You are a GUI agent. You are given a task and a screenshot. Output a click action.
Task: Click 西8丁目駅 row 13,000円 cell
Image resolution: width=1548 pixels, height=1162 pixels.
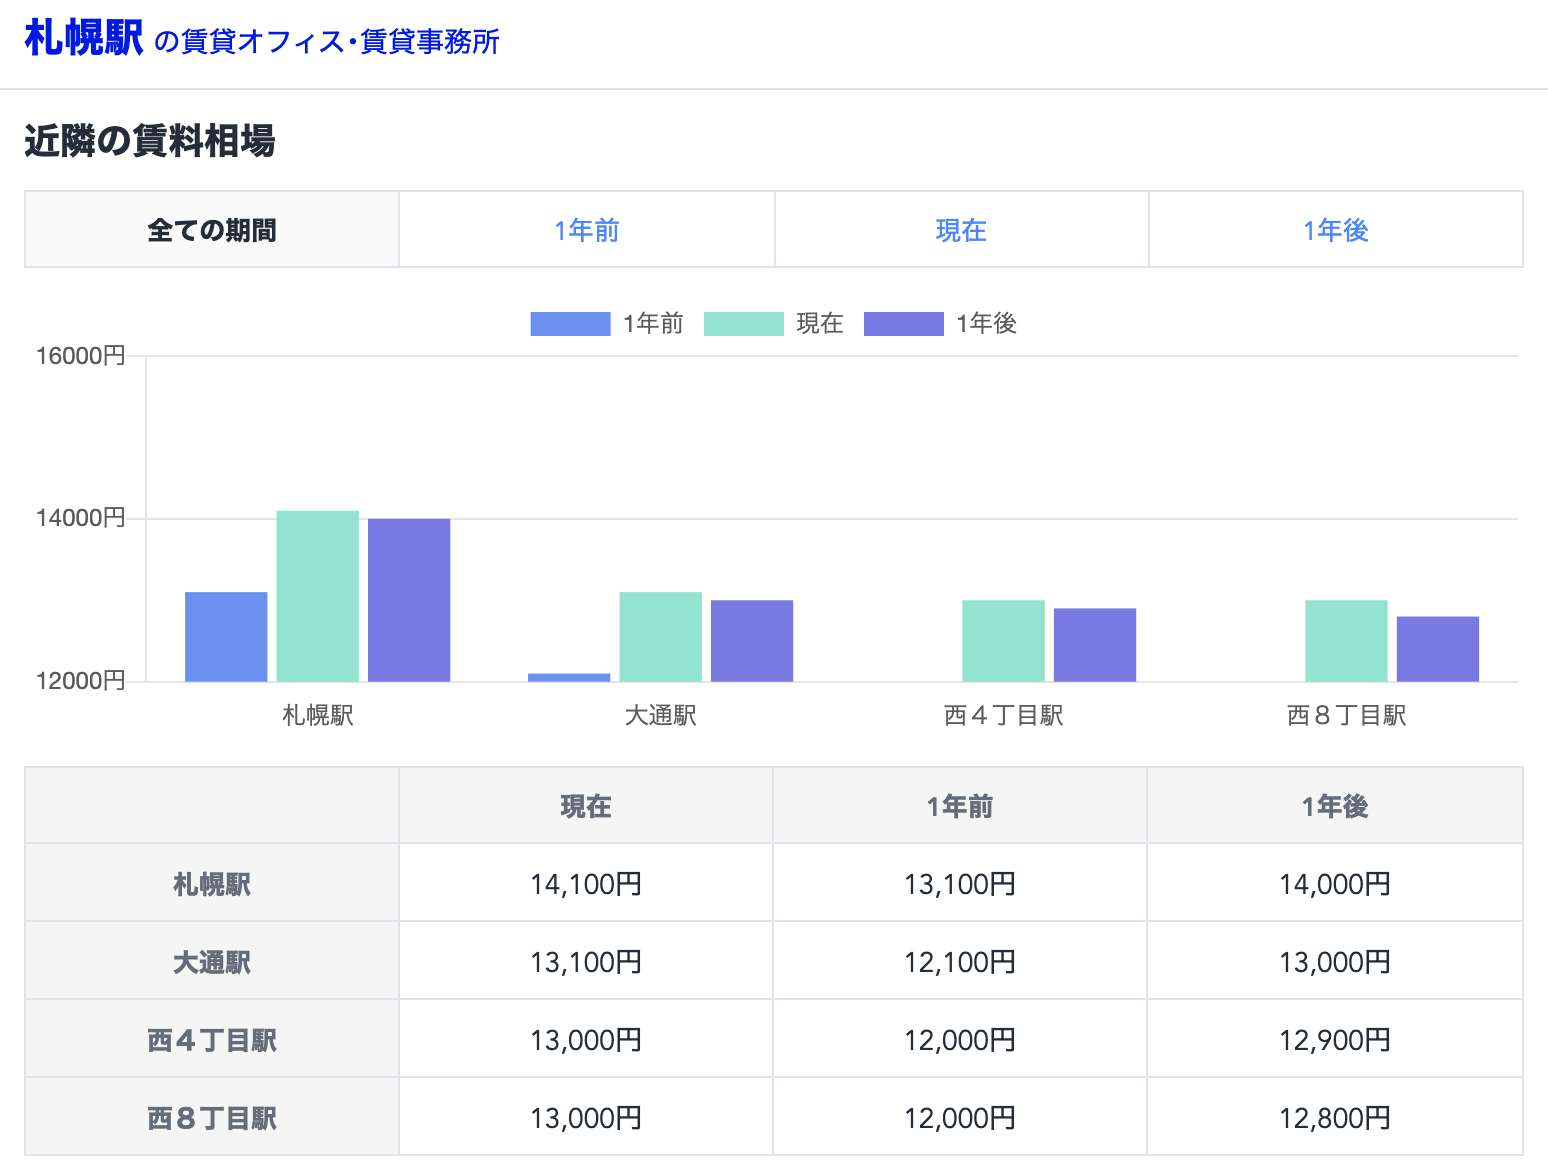pyautogui.click(x=586, y=1118)
